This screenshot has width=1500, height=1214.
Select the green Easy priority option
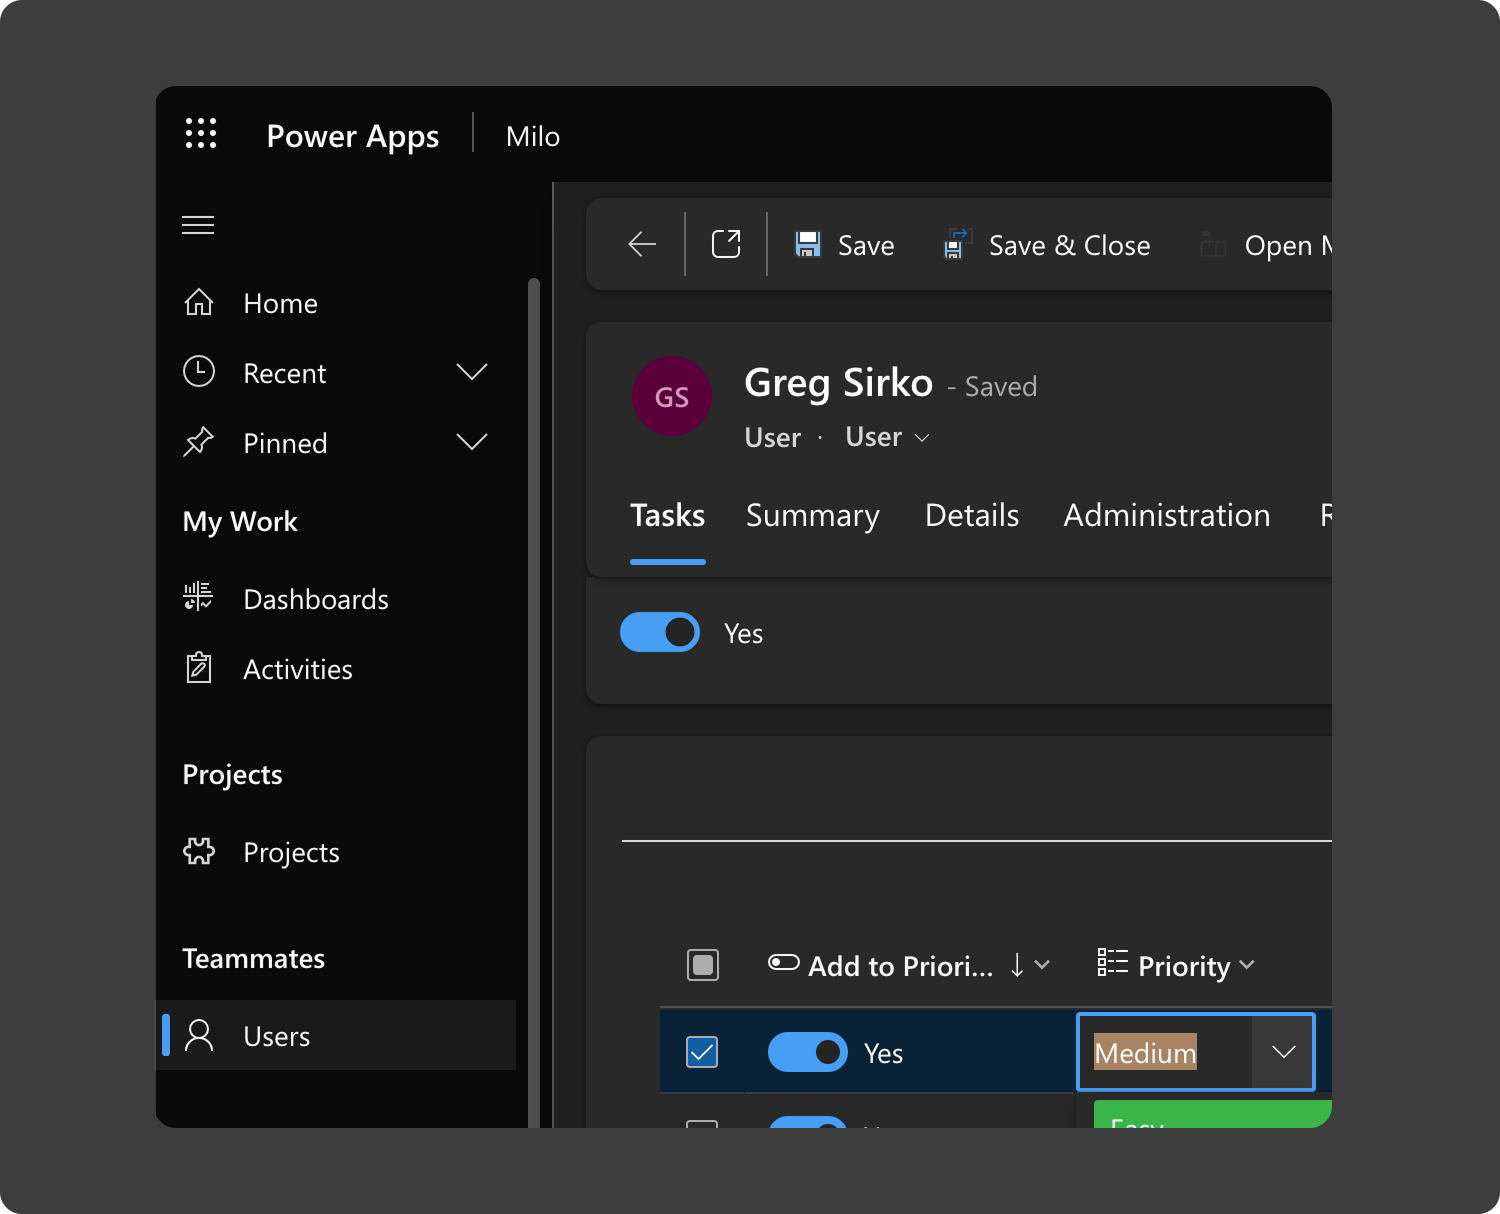(x=1210, y=1116)
